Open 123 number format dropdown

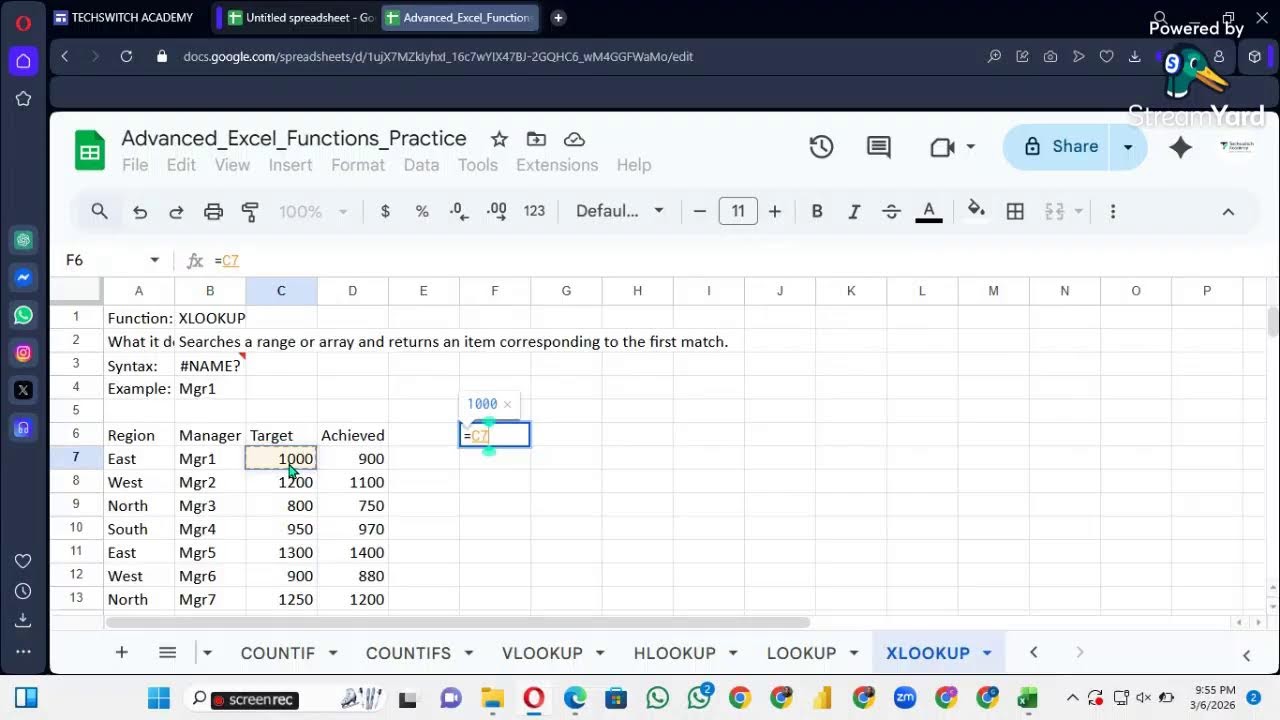(x=534, y=211)
